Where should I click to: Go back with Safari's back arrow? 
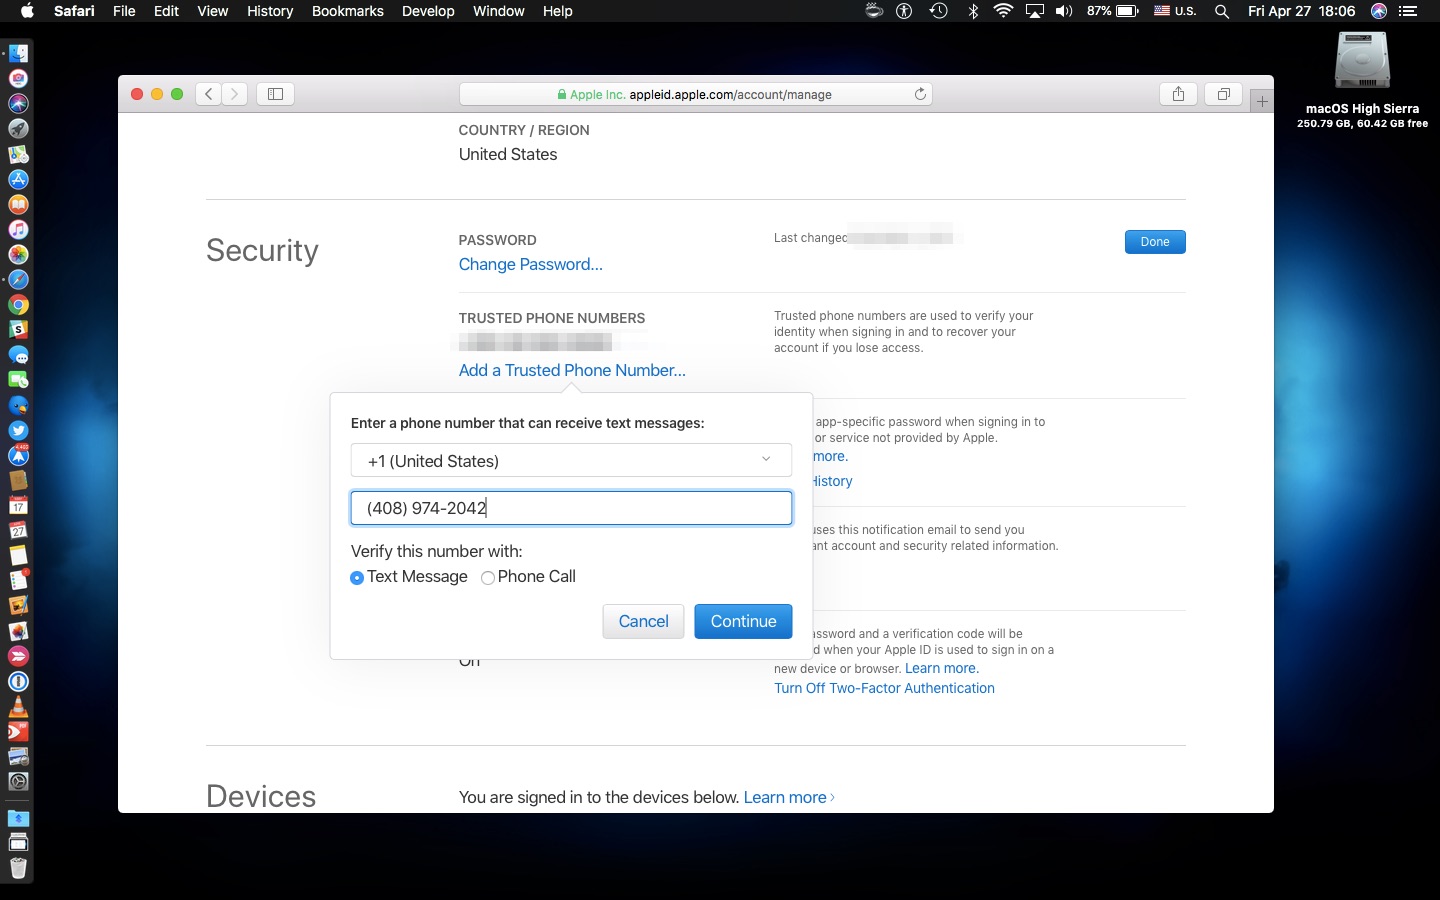(208, 94)
